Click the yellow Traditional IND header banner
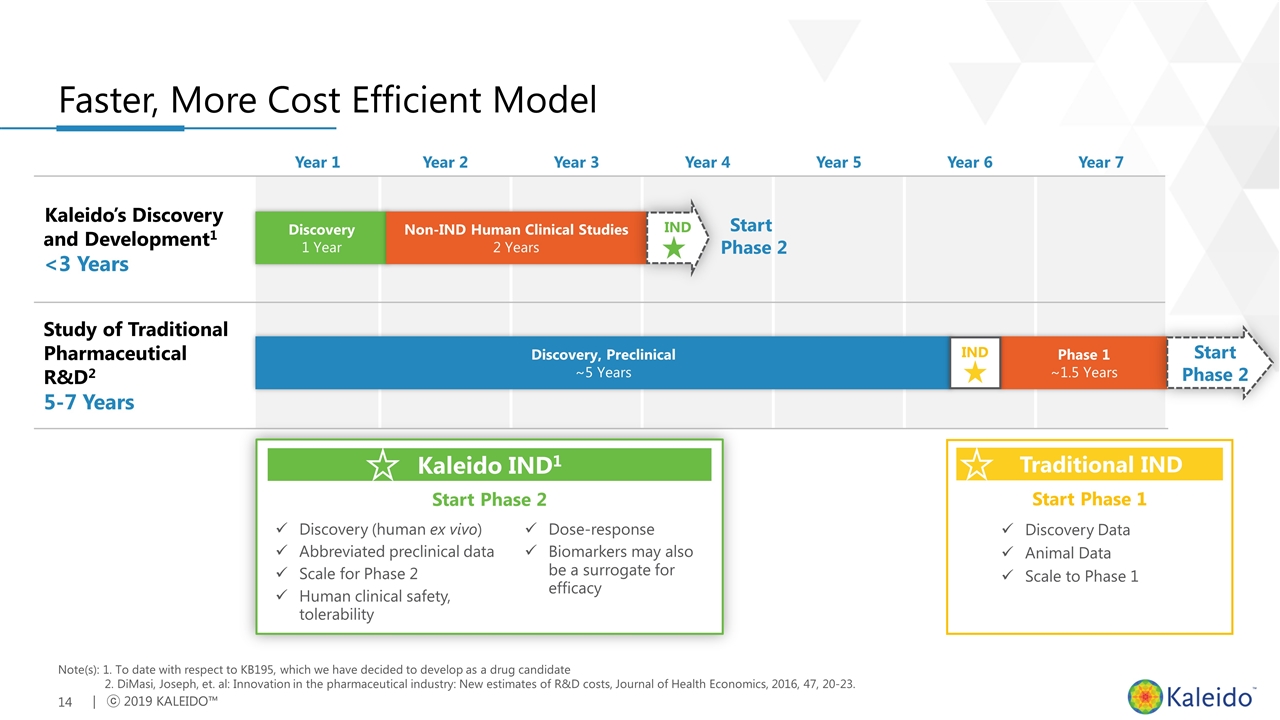This screenshot has height=720, width=1280. click(1089, 464)
